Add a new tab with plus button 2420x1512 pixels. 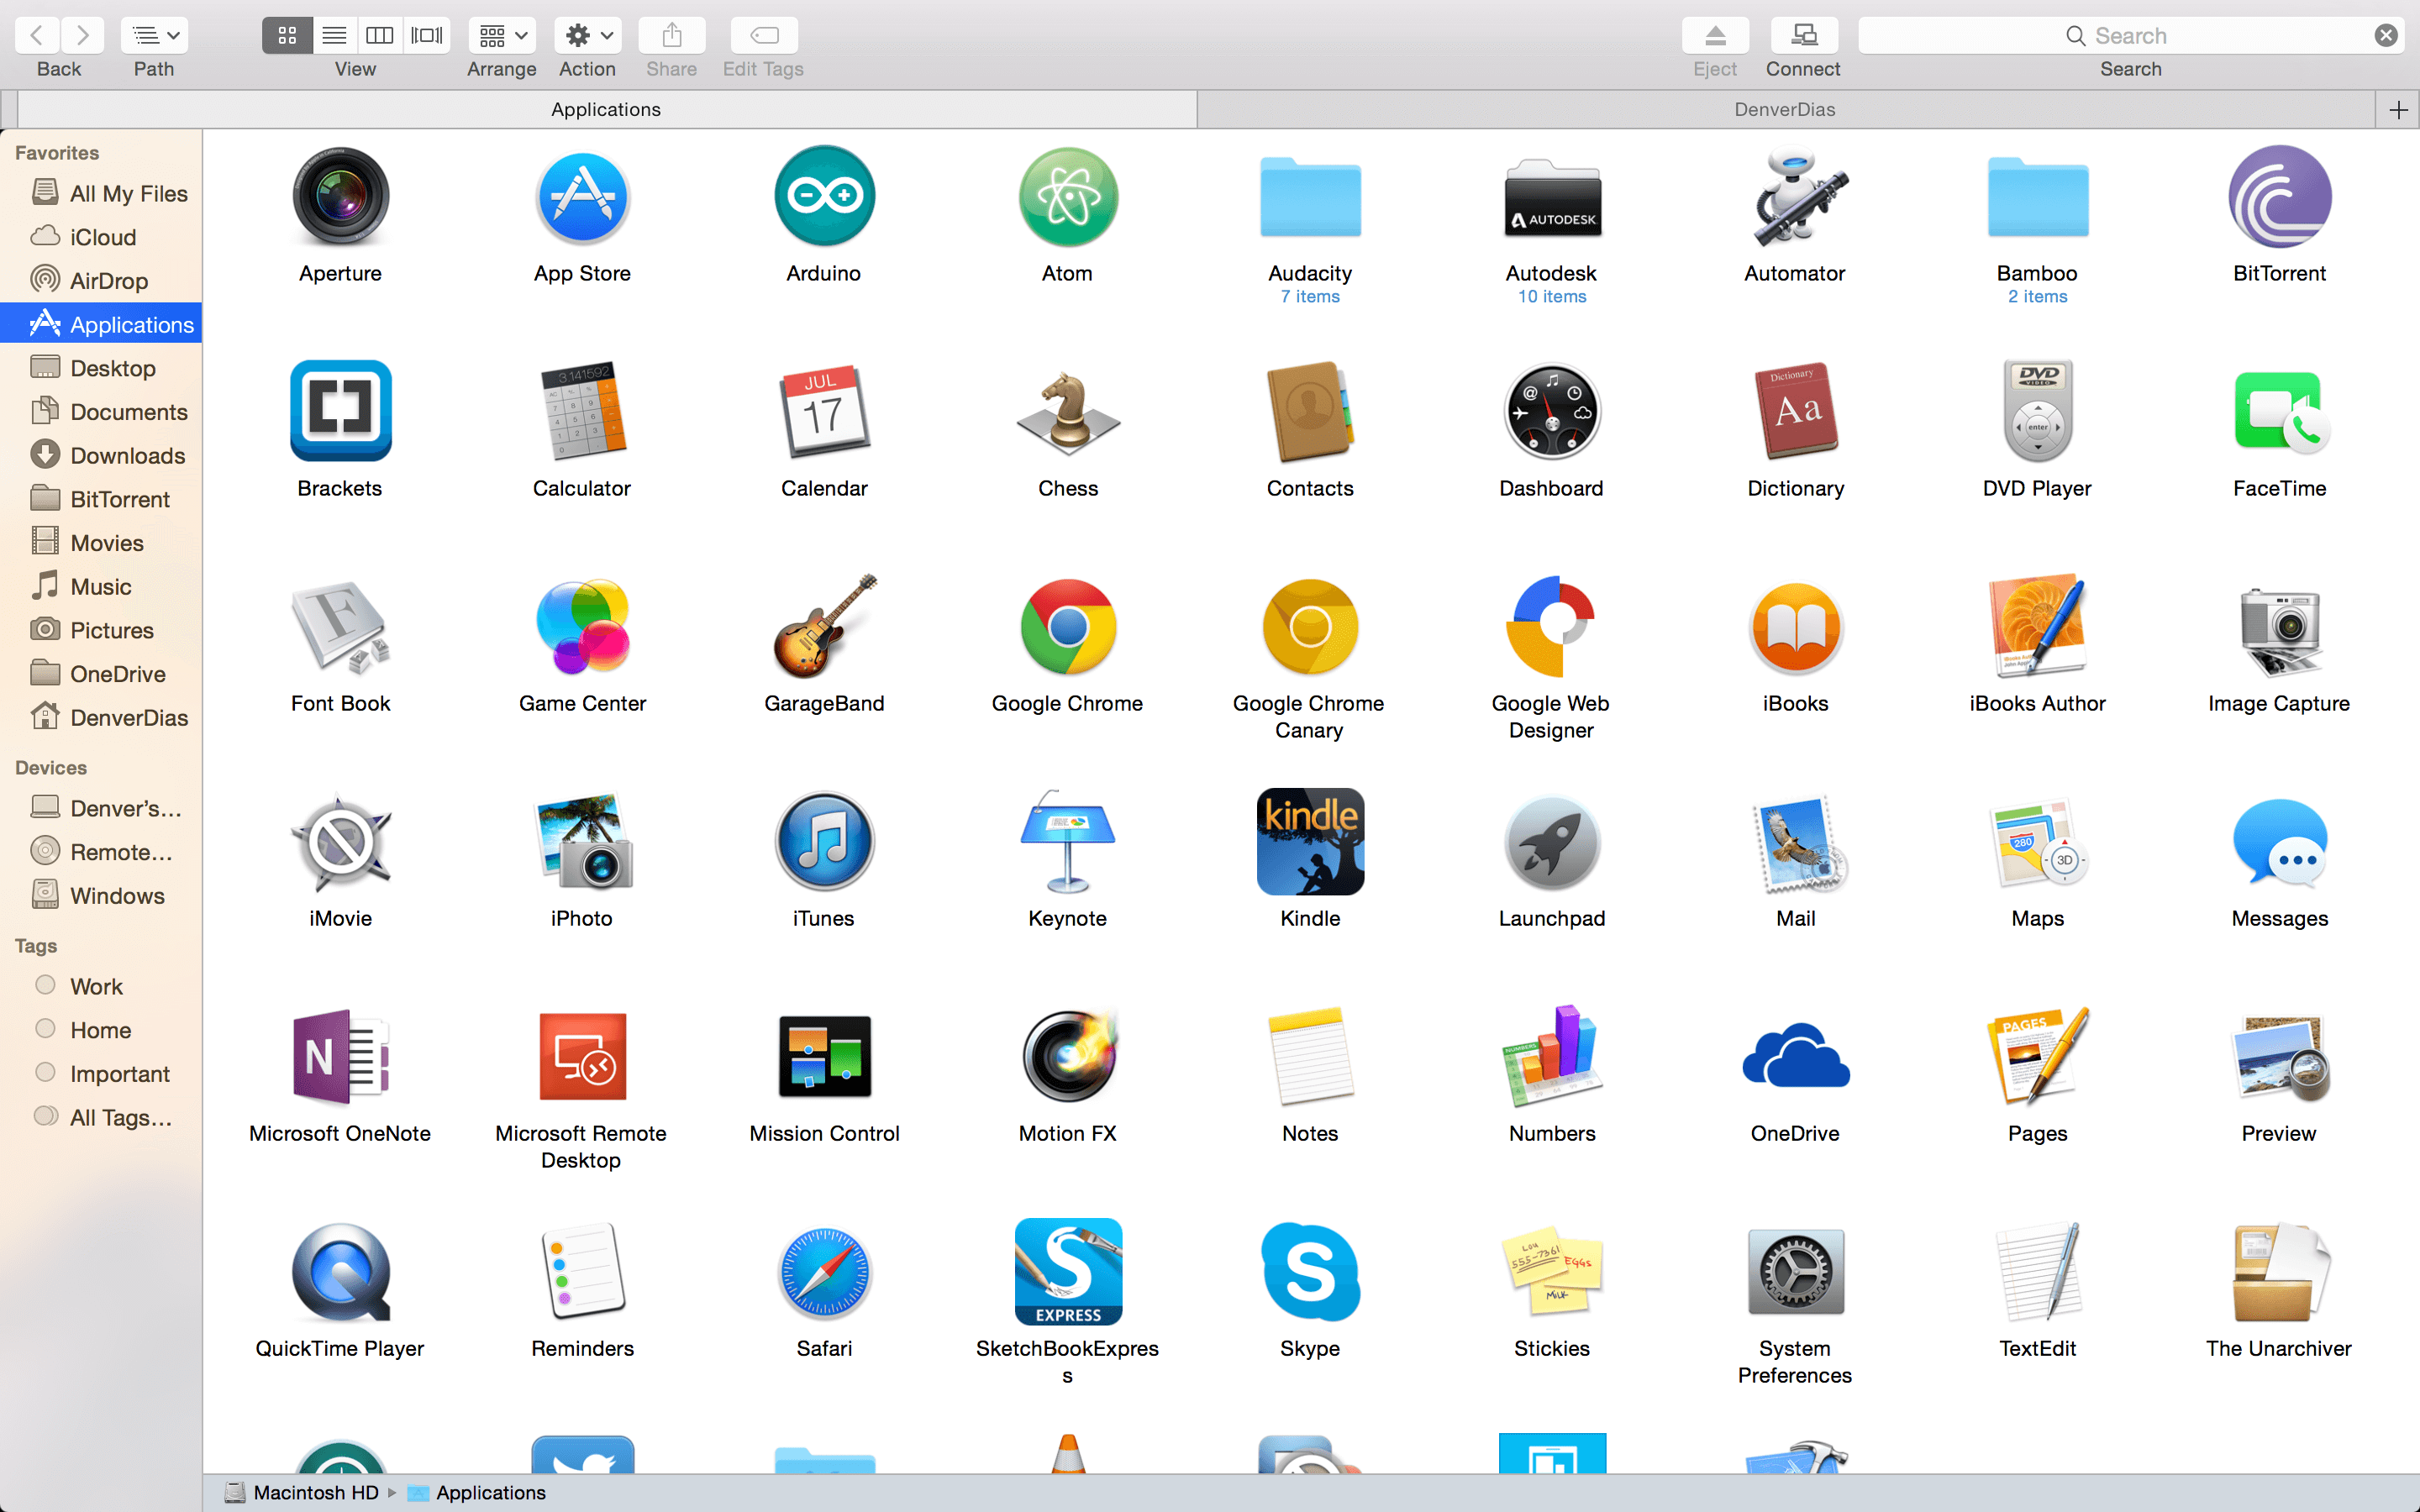tap(2398, 109)
